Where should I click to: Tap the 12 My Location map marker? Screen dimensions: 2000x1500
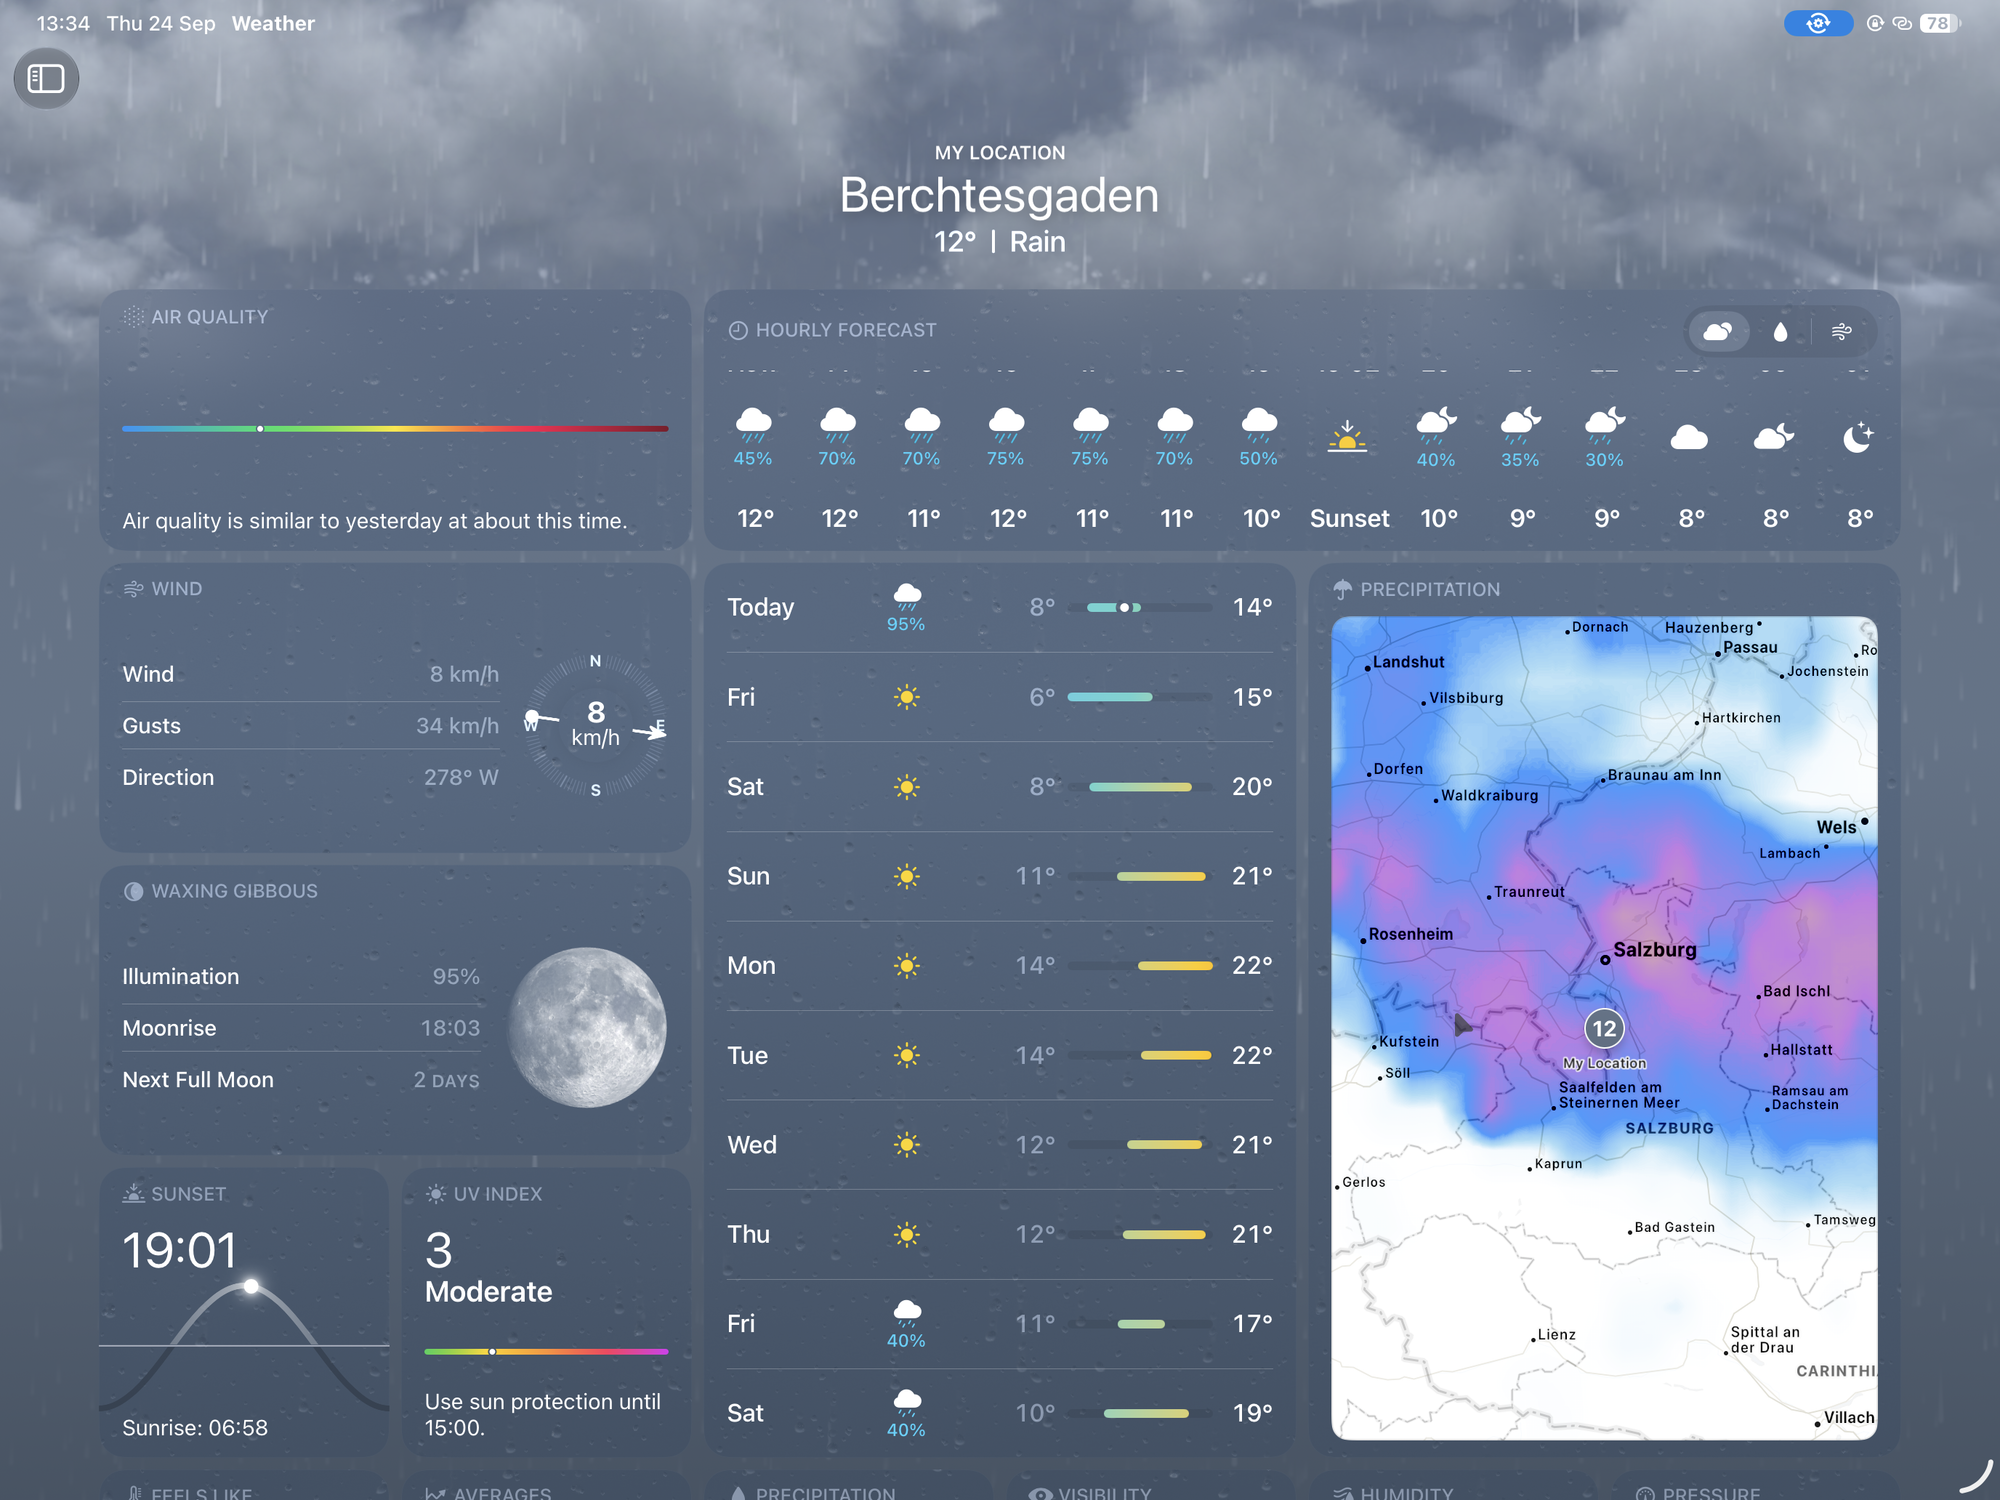1604,1028
